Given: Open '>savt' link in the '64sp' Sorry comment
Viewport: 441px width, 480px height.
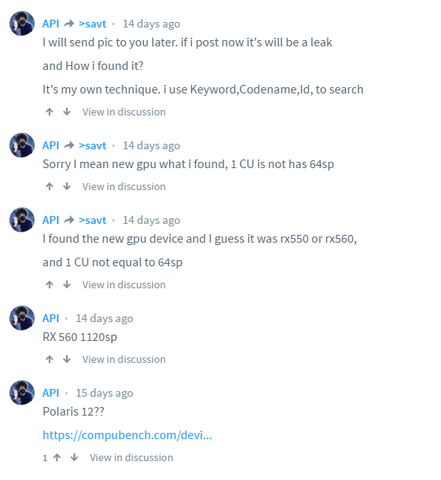Looking at the screenshot, I should (92, 146).
